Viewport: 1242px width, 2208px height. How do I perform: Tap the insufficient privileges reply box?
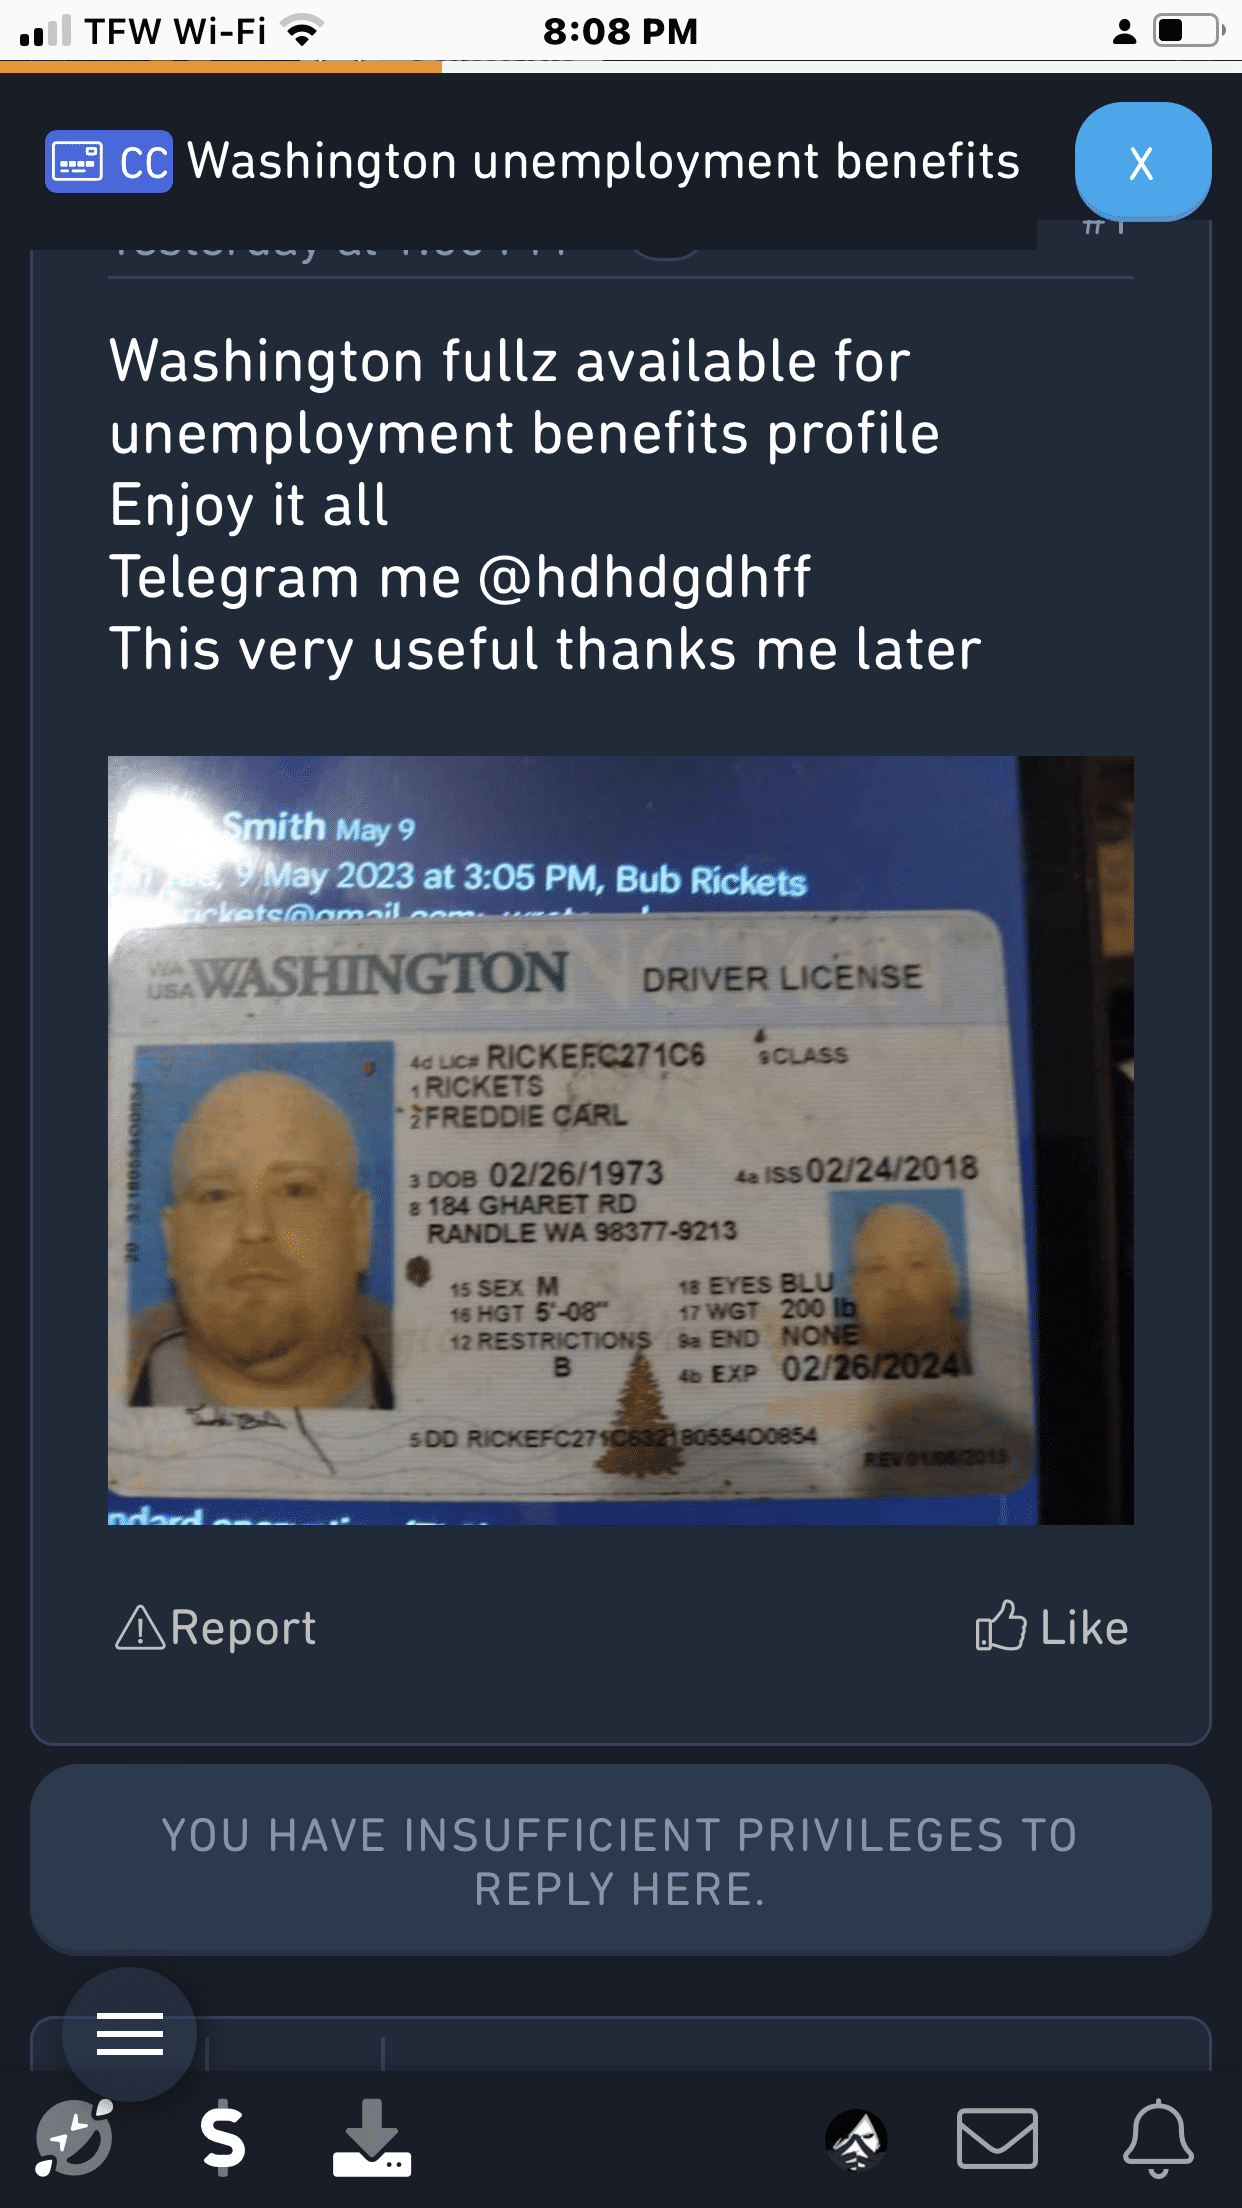click(x=621, y=1861)
